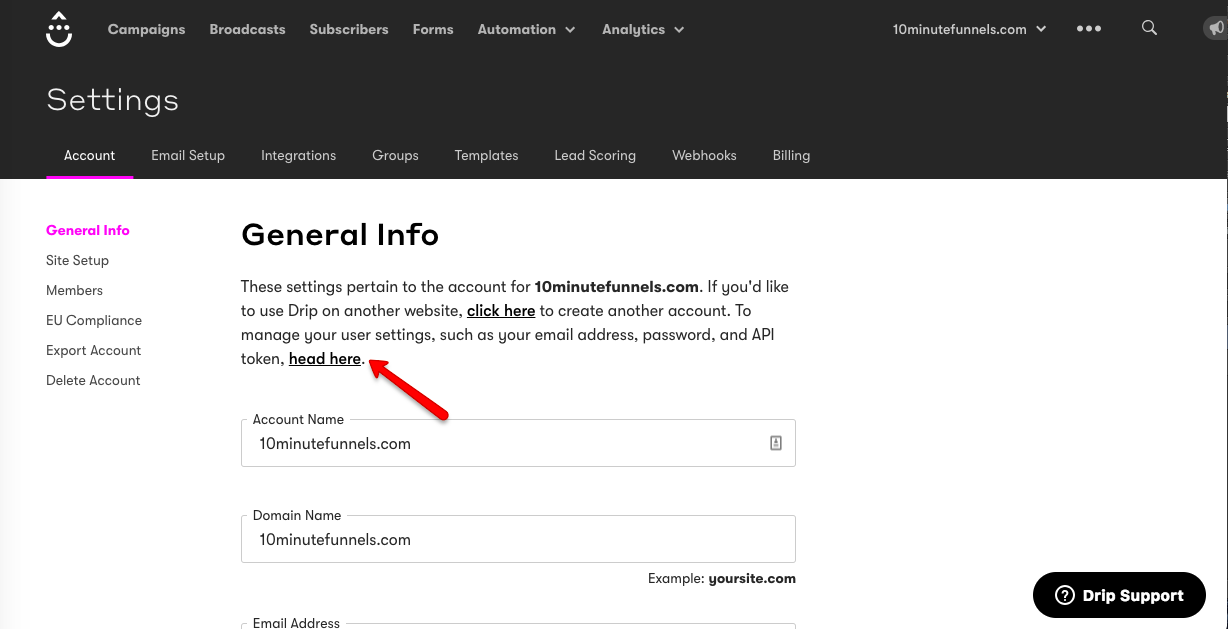This screenshot has width=1228, height=629.
Task: Click the megaphone announcements icon
Action: pyautogui.click(x=1216, y=29)
